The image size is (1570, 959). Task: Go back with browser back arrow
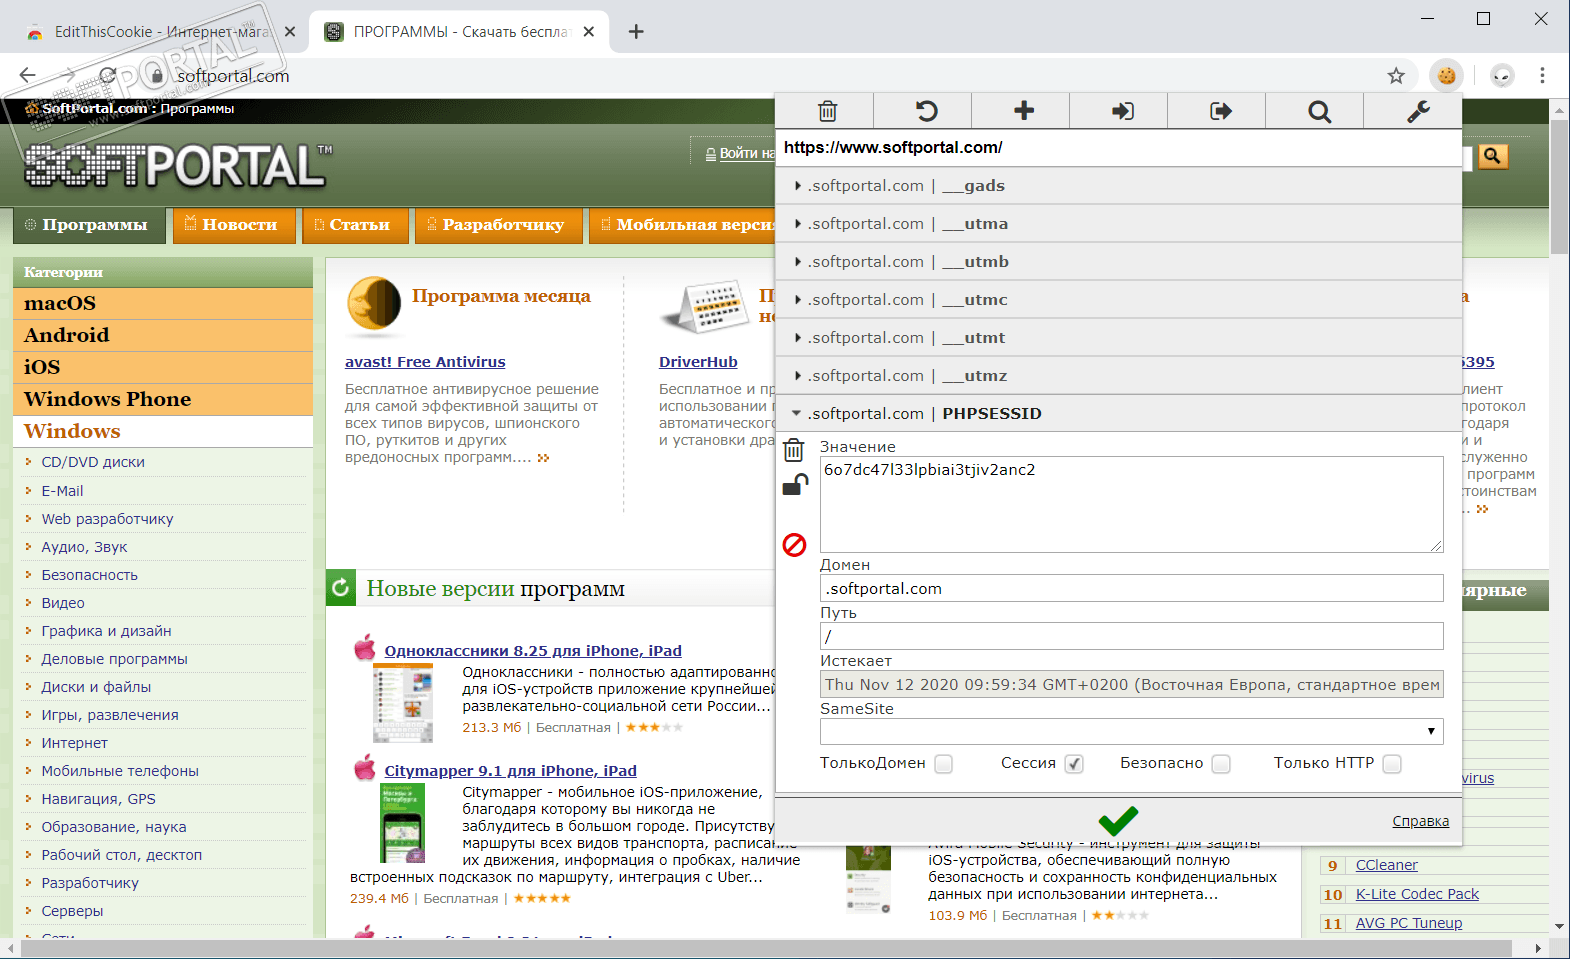(x=28, y=75)
